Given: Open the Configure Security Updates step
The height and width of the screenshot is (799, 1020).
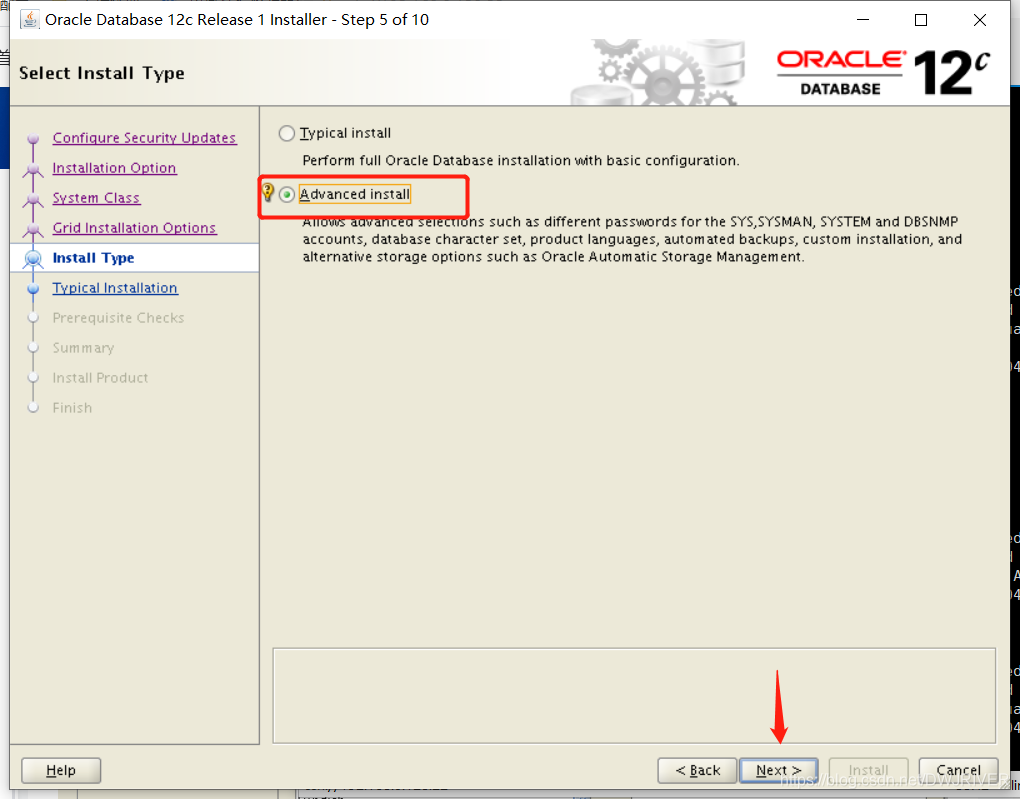Looking at the screenshot, I should point(144,138).
